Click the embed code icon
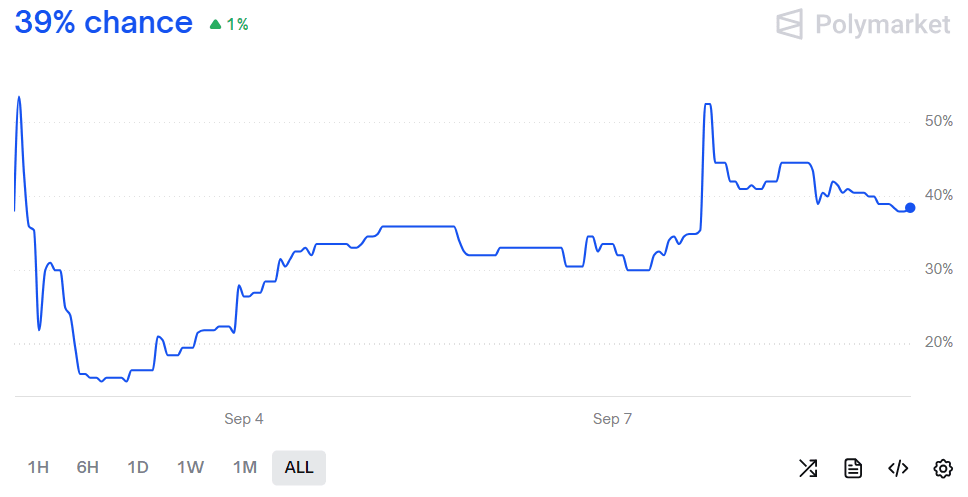 point(898,468)
